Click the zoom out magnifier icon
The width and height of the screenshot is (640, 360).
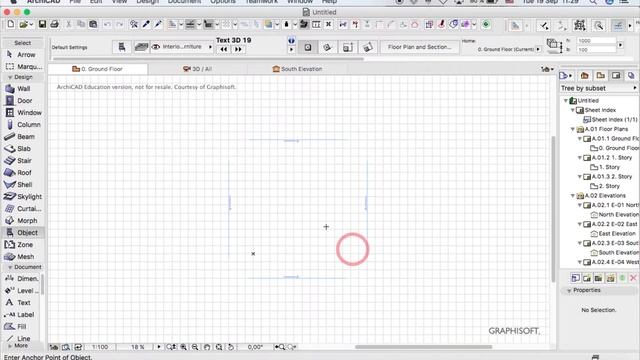[195, 347]
